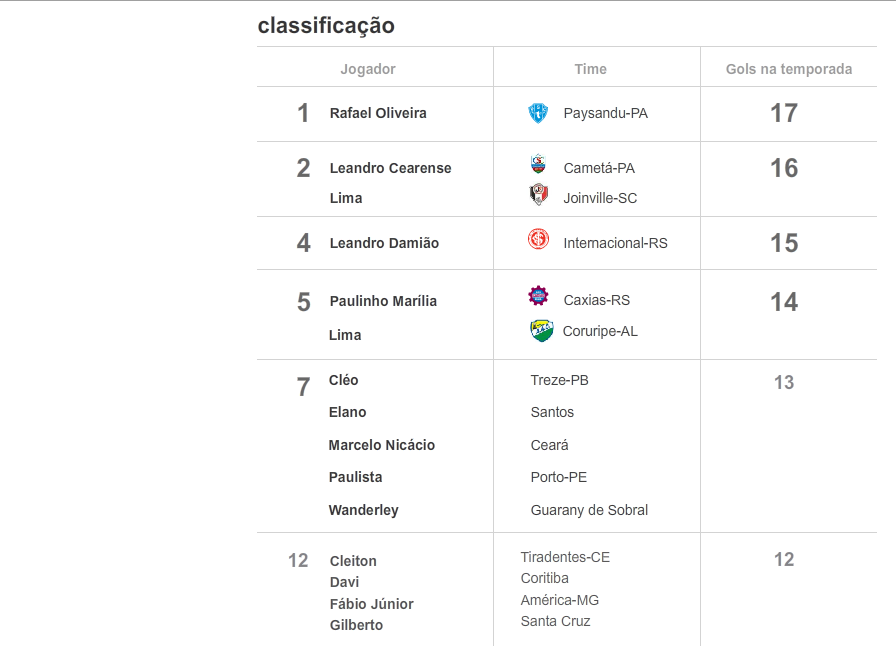Click player Elano in rank seven
896x656 pixels.
pos(347,412)
